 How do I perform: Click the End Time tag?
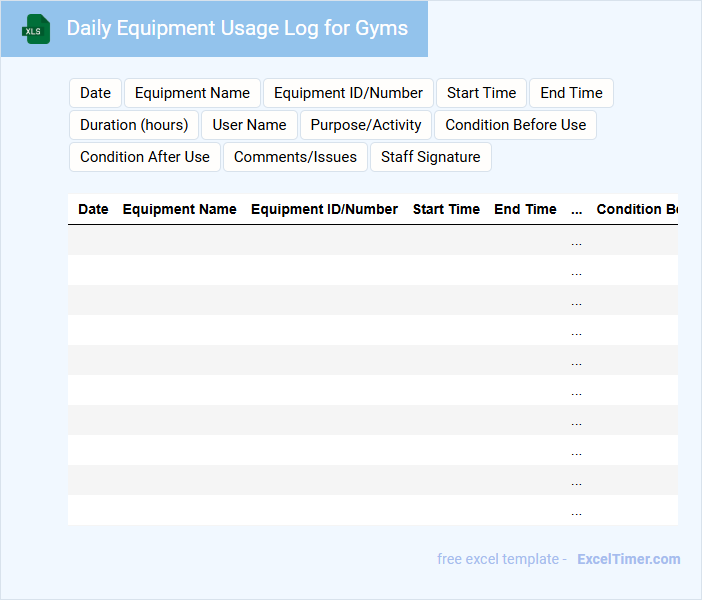click(571, 93)
